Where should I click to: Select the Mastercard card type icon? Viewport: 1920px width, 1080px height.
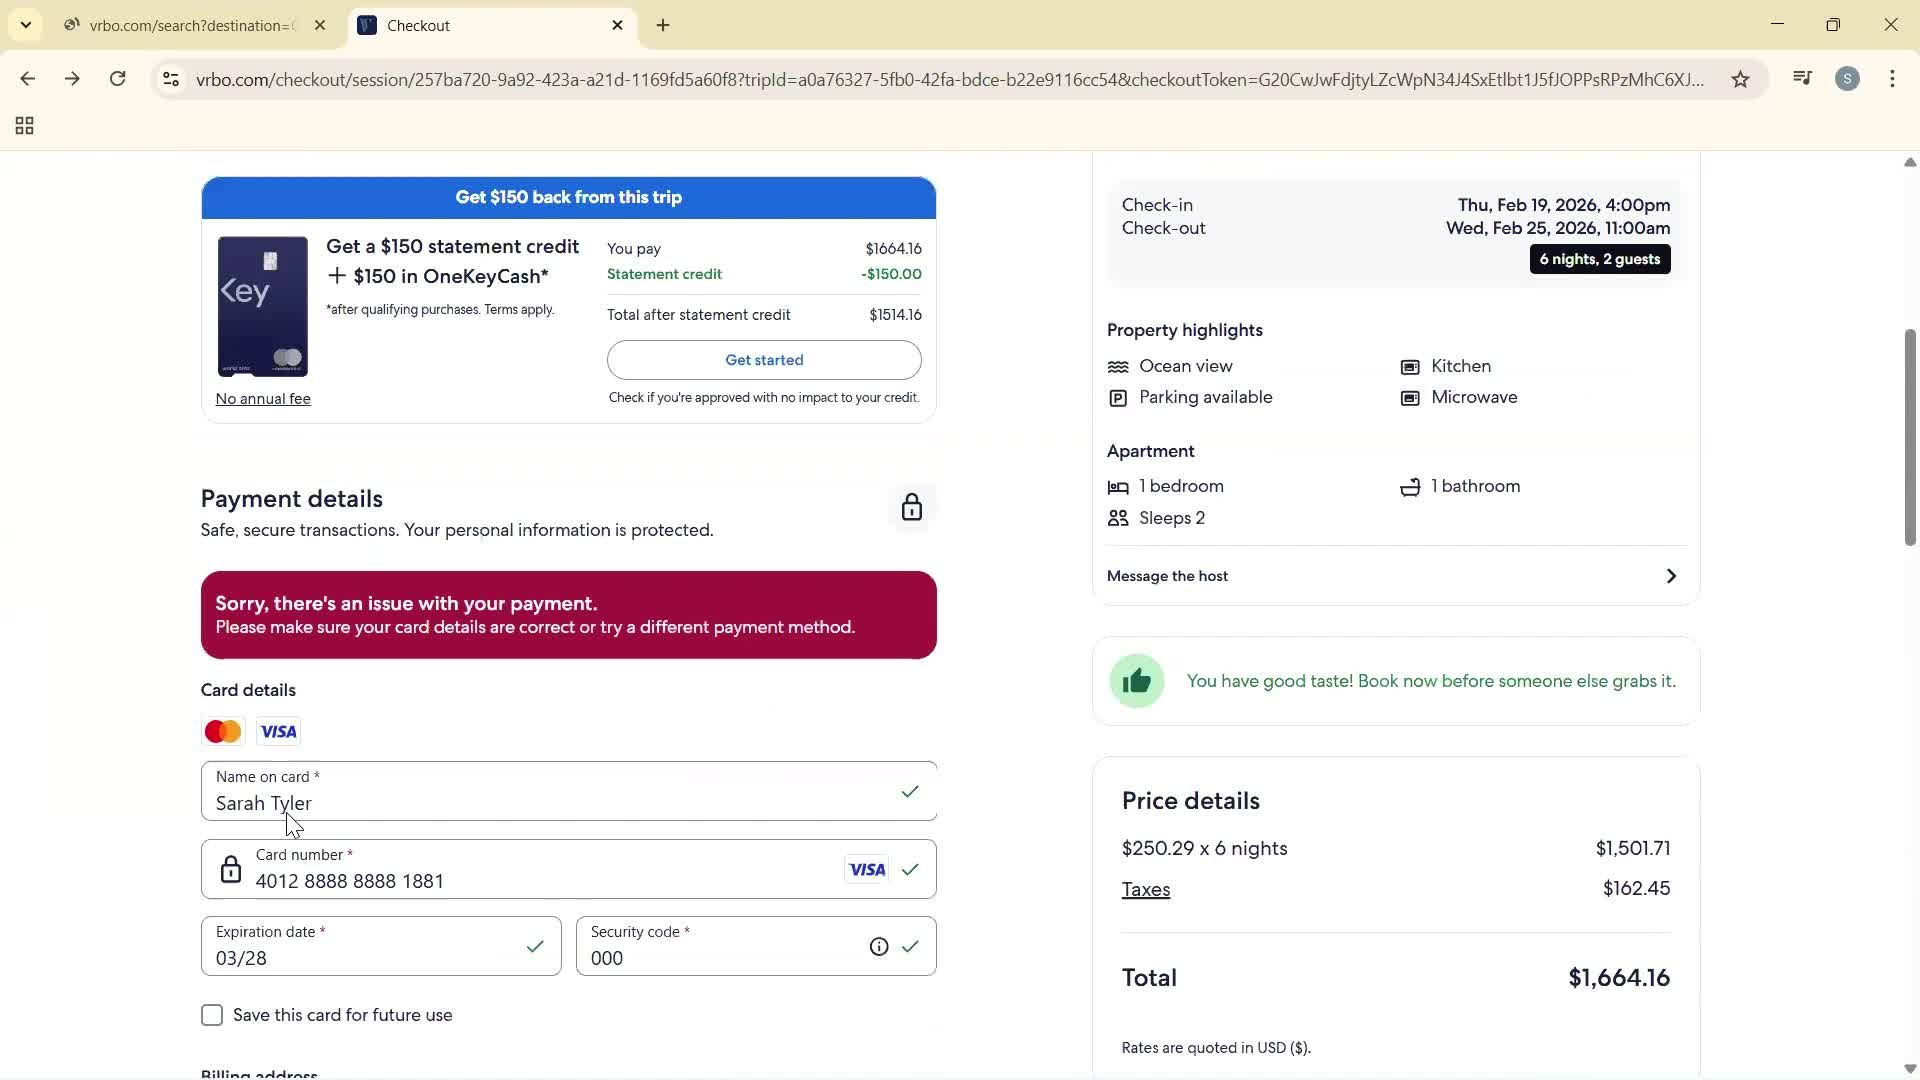click(222, 731)
